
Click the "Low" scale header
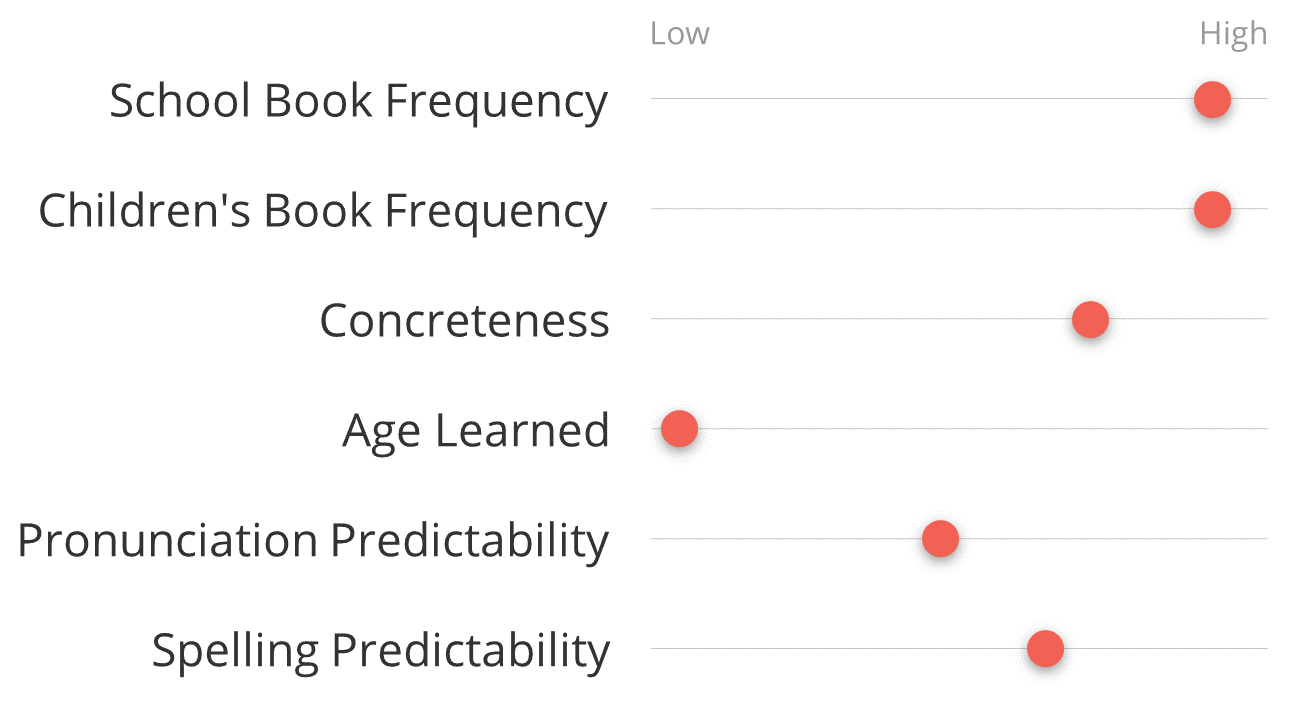[x=679, y=34]
